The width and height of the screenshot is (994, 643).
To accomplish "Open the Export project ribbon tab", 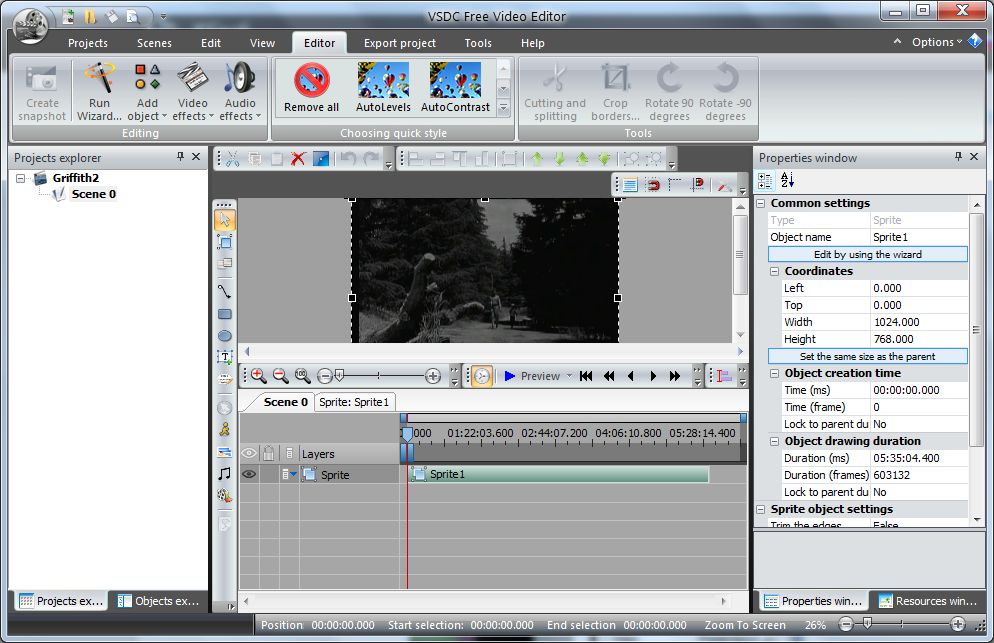I will pos(399,43).
